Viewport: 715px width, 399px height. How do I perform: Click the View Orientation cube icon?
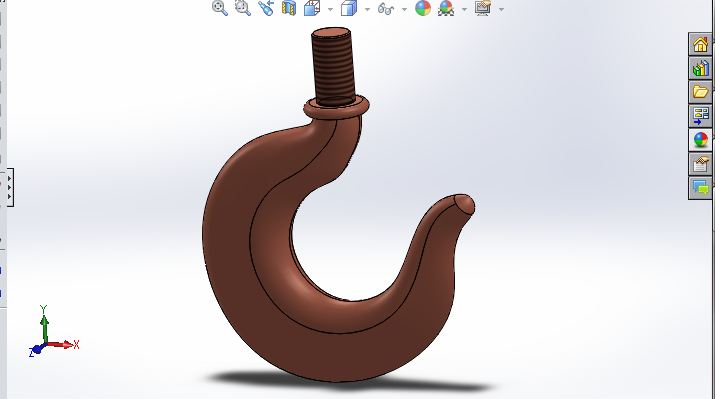coord(312,8)
